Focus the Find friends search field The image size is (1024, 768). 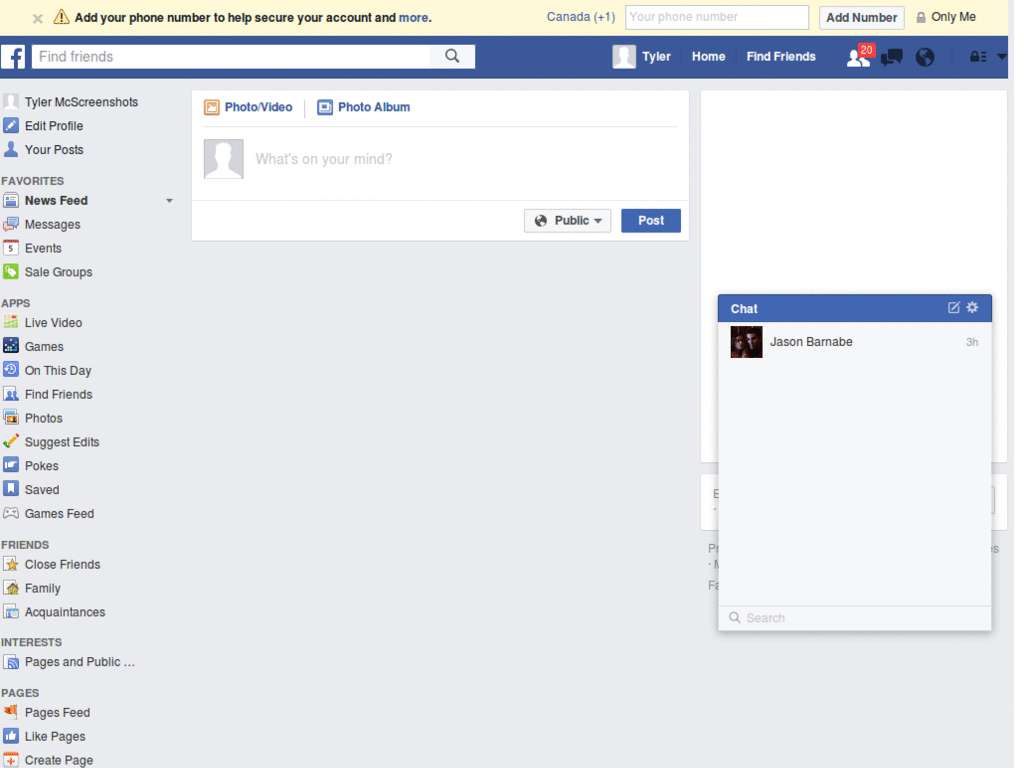[231, 57]
